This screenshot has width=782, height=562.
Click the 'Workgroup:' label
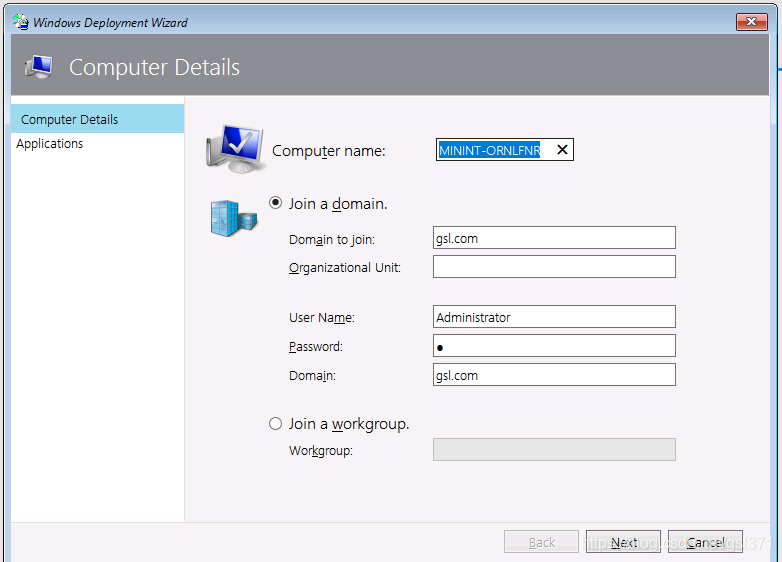pyautogui.click(x=321, y=451)
